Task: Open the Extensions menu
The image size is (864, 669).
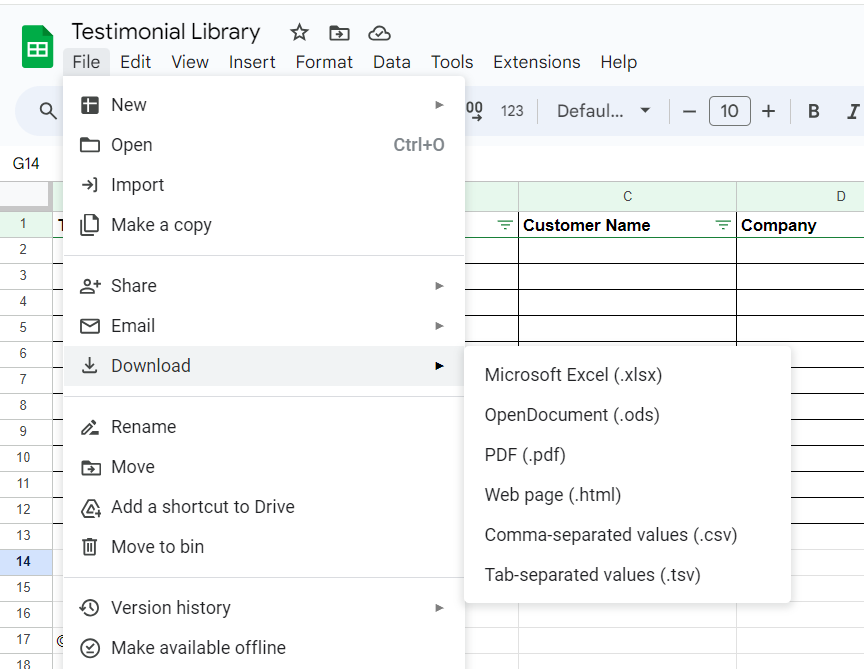Action: [x=537, y=62]
